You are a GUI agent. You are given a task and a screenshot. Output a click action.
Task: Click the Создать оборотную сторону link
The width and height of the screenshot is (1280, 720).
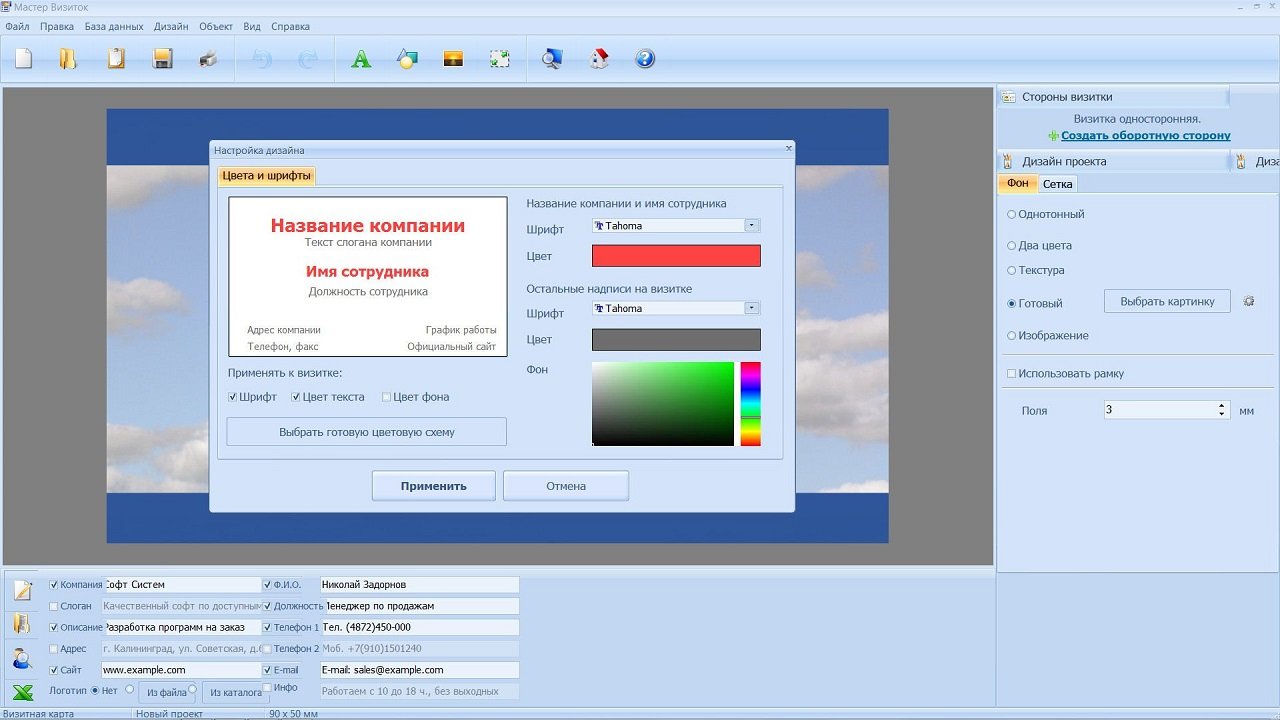point(1145,136)
